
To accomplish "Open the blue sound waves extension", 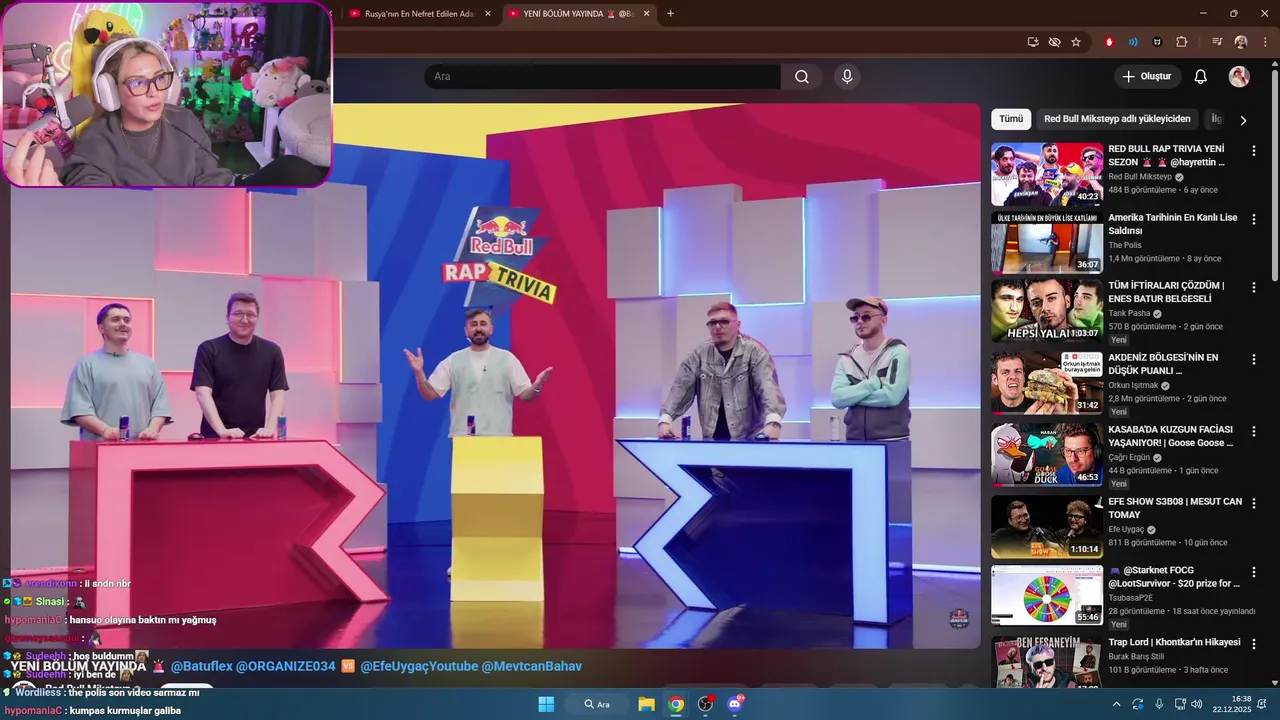I will click(1133, 42).
